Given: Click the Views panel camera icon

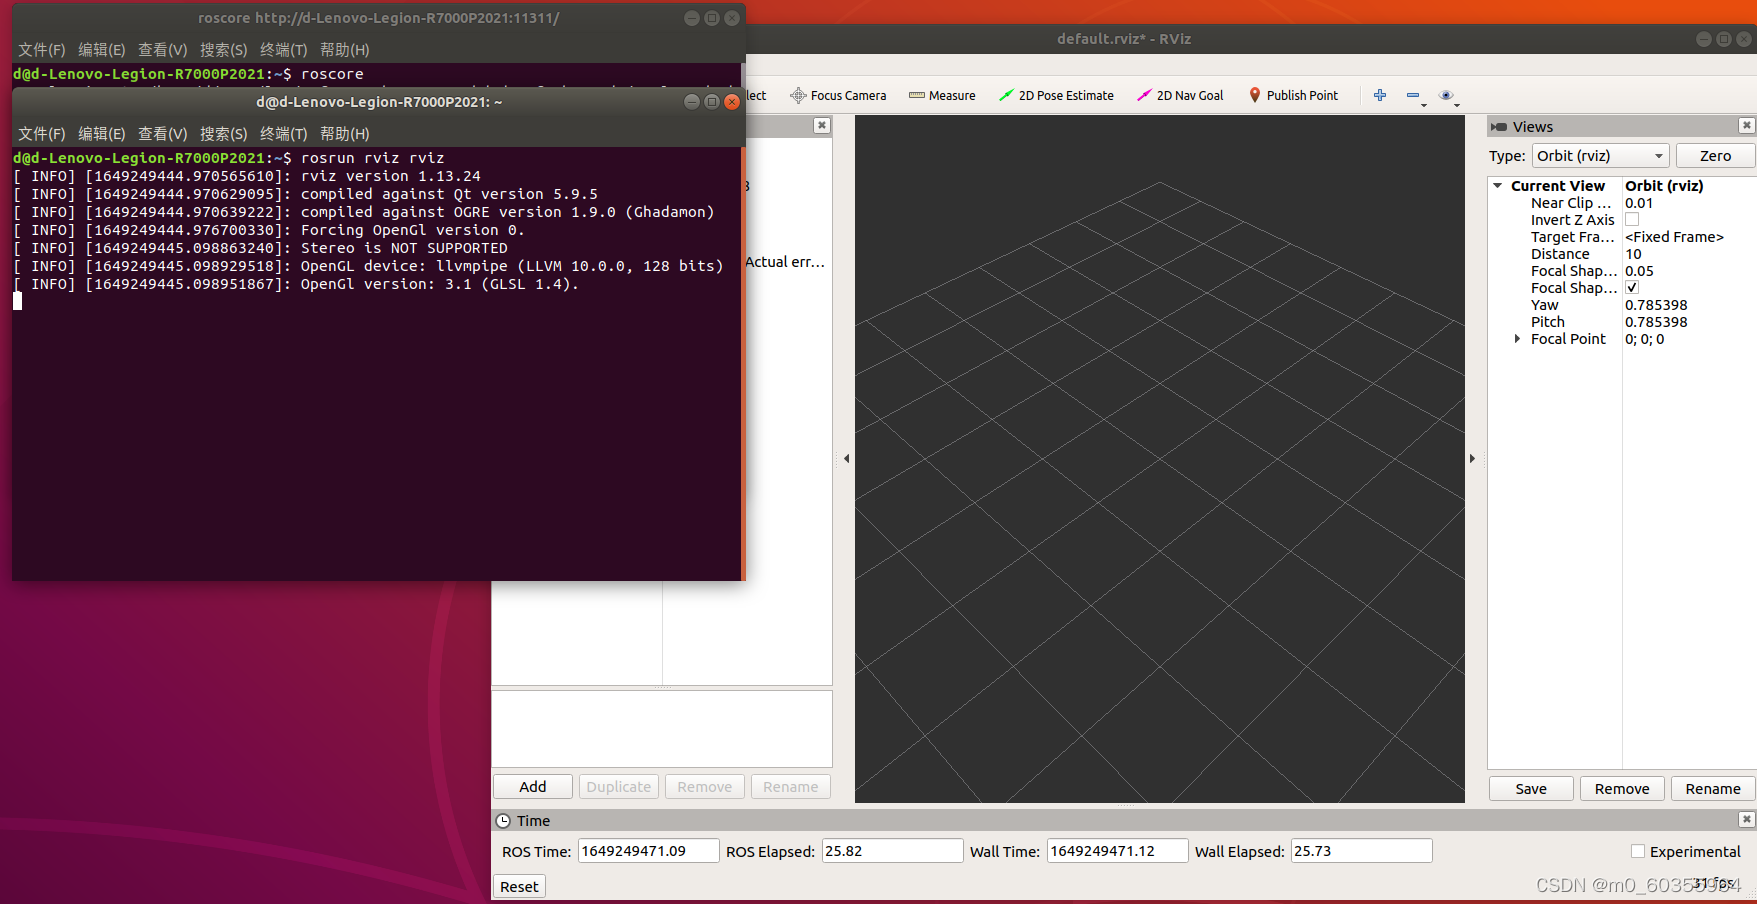Looking at the screenshot, I should point(1498,127).
